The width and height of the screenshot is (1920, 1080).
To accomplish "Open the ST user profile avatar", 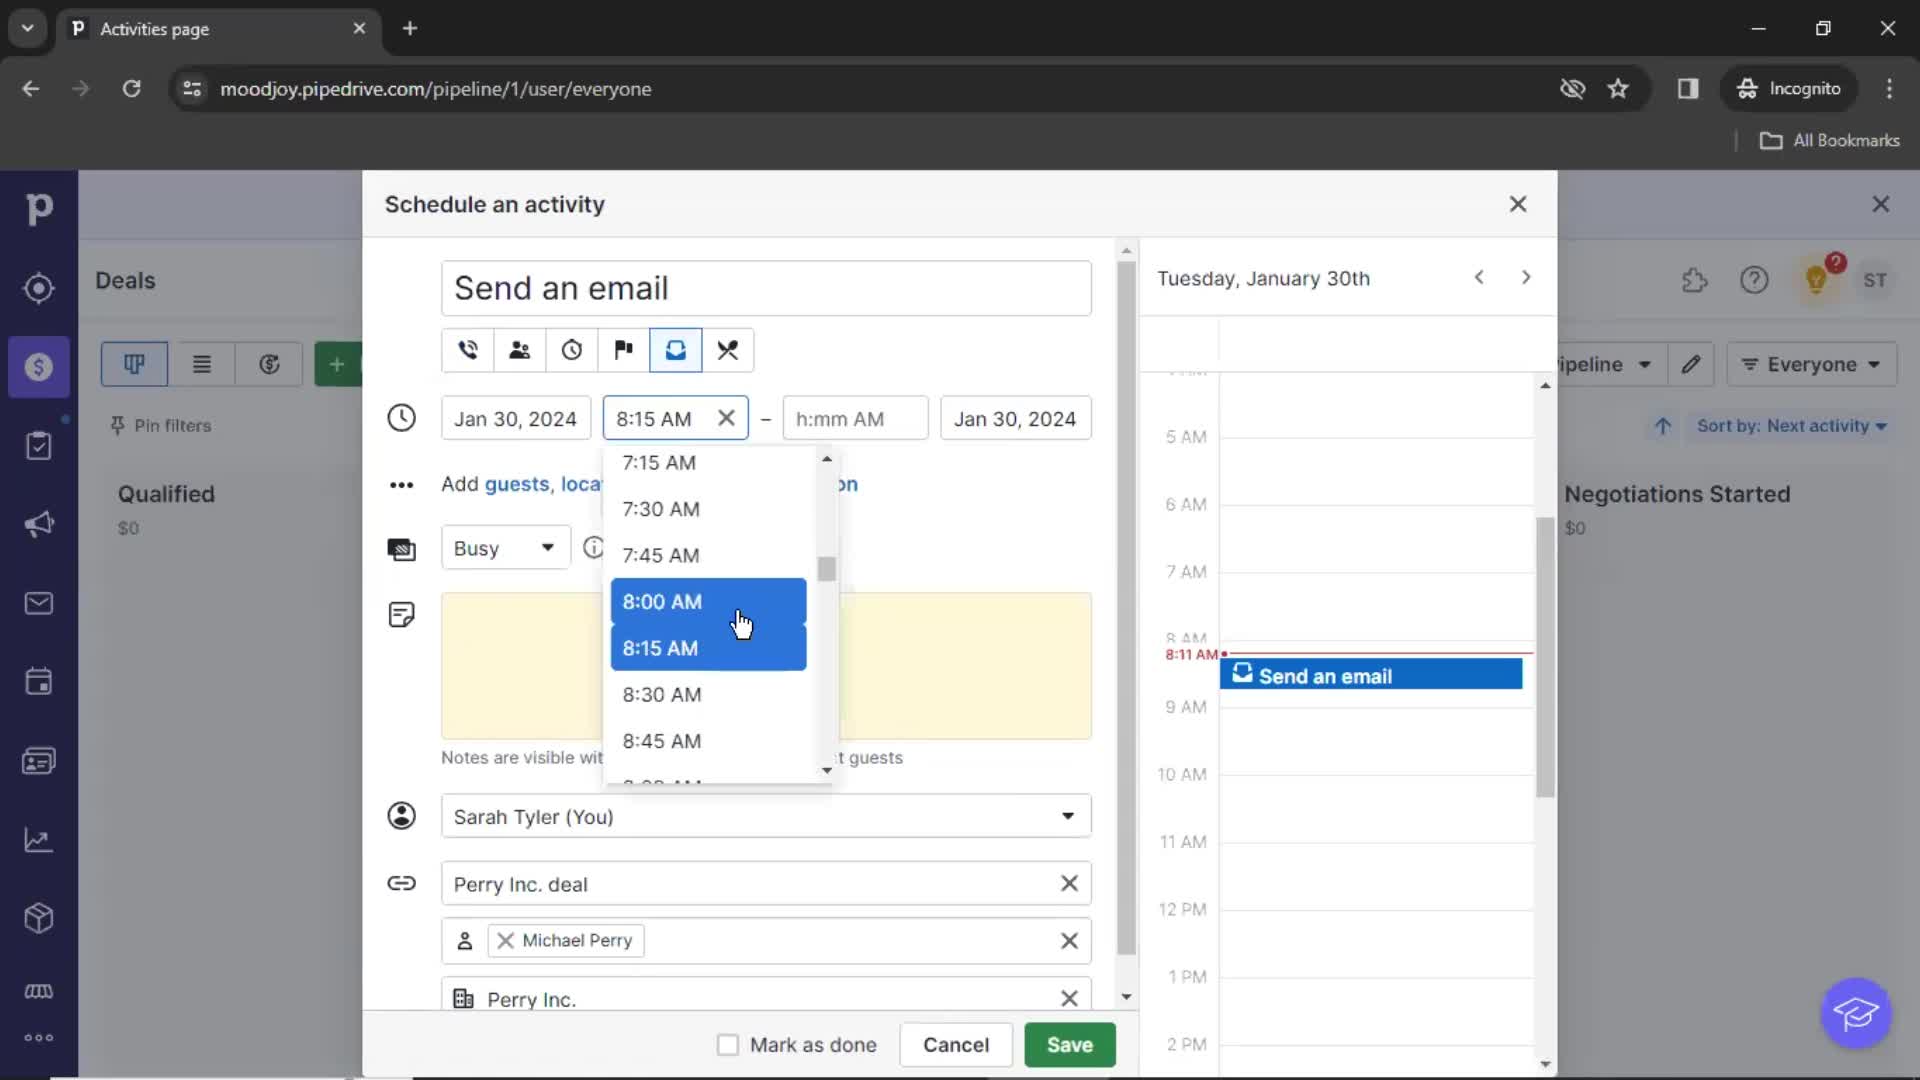I will click(1875, 280).
